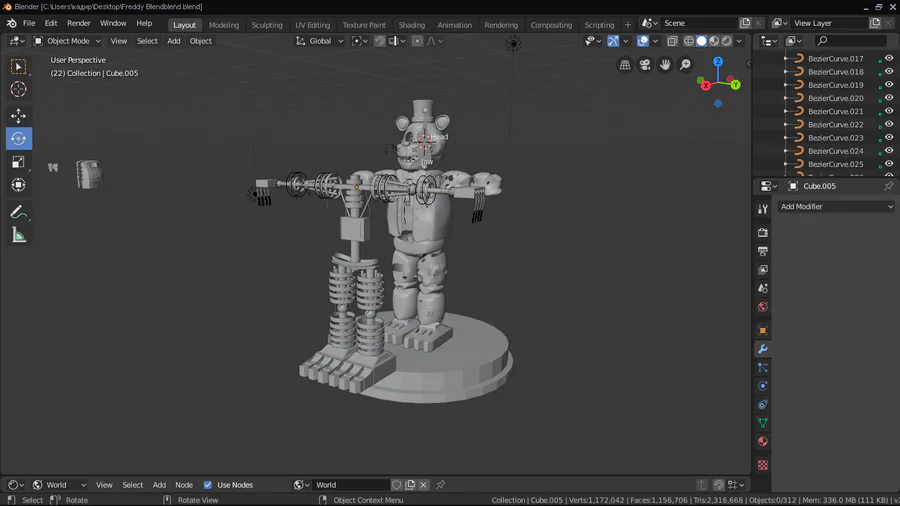This screenshot has width=900, height=506.
Task: Open the Add Modifier dropdown
Action: (836, 207)
